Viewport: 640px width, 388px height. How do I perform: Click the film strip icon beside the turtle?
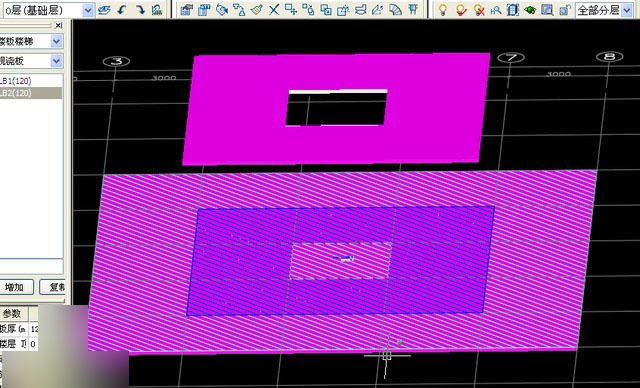(x=513, y=9)
